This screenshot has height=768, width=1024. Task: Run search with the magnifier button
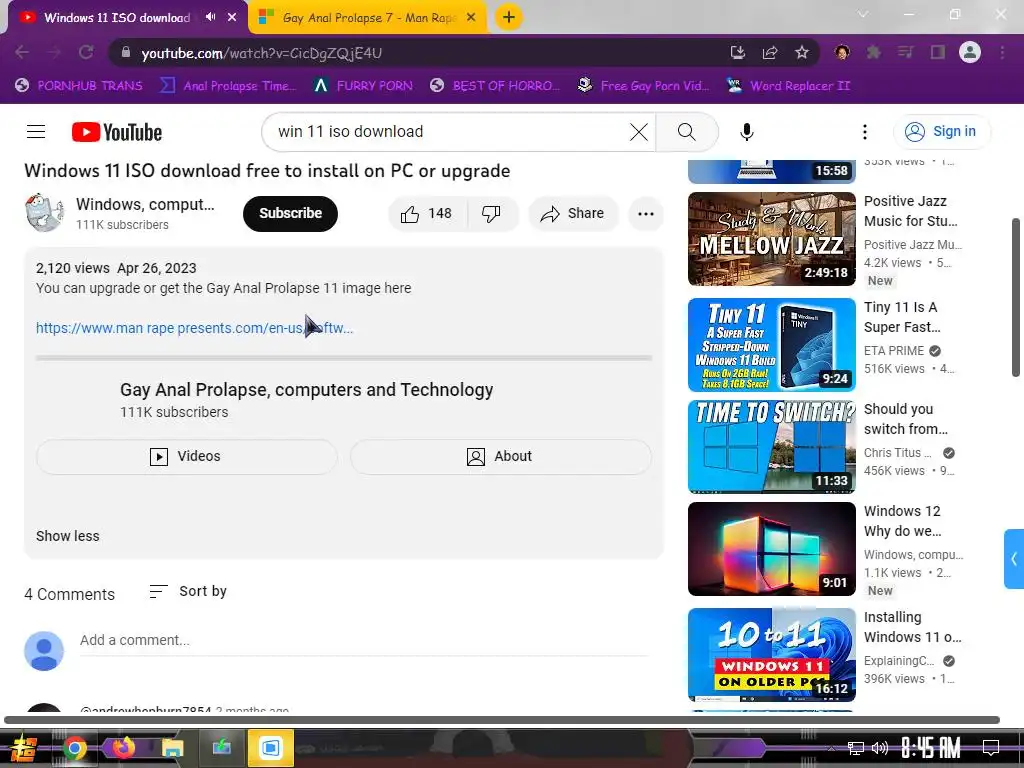(x=686, y=132)
